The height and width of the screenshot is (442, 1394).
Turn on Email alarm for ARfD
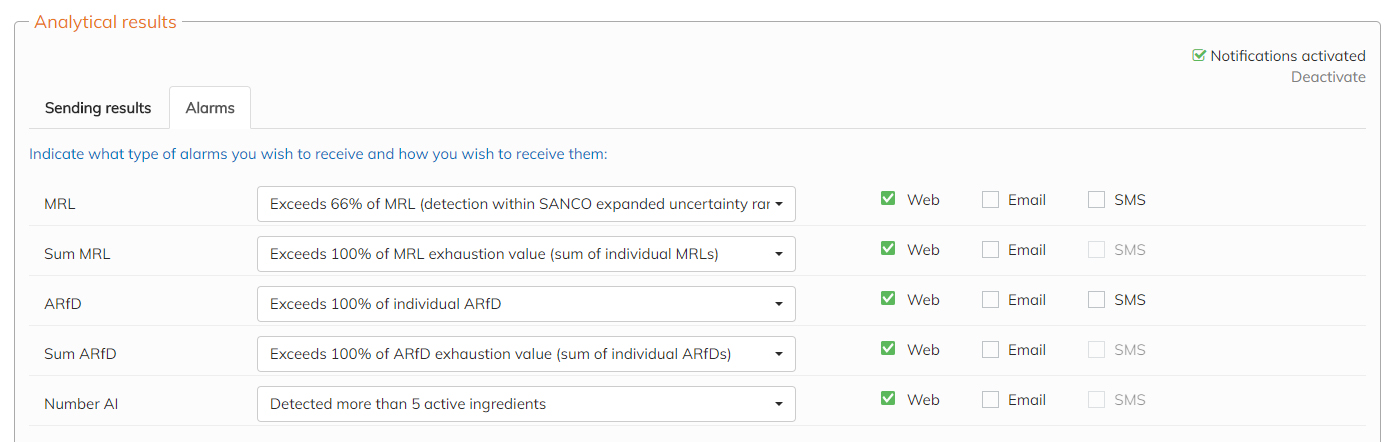pos(990,300)
